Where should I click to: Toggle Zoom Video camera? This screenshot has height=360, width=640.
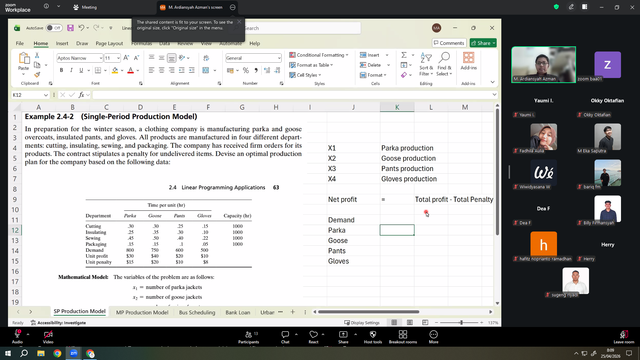(48, 337)
